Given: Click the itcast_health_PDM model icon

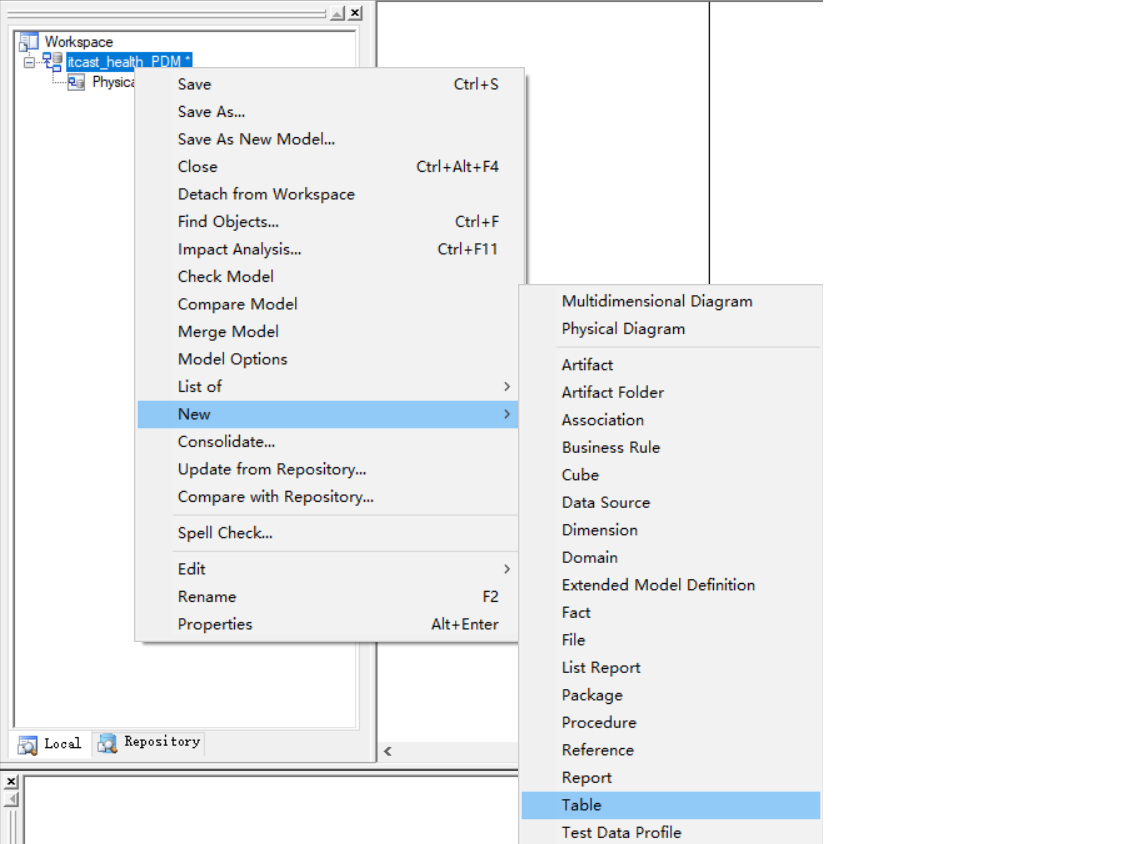Looking at the screenshot, I should coord(52,62).
